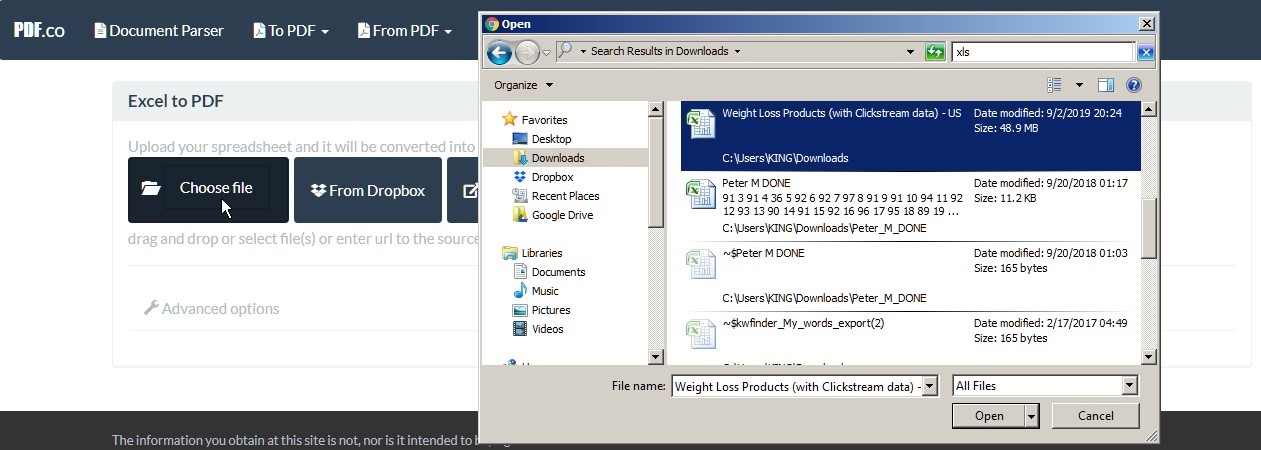Select Desktop in Favorites
Viewport: 1261px width, 450px height.
(551, 139)
